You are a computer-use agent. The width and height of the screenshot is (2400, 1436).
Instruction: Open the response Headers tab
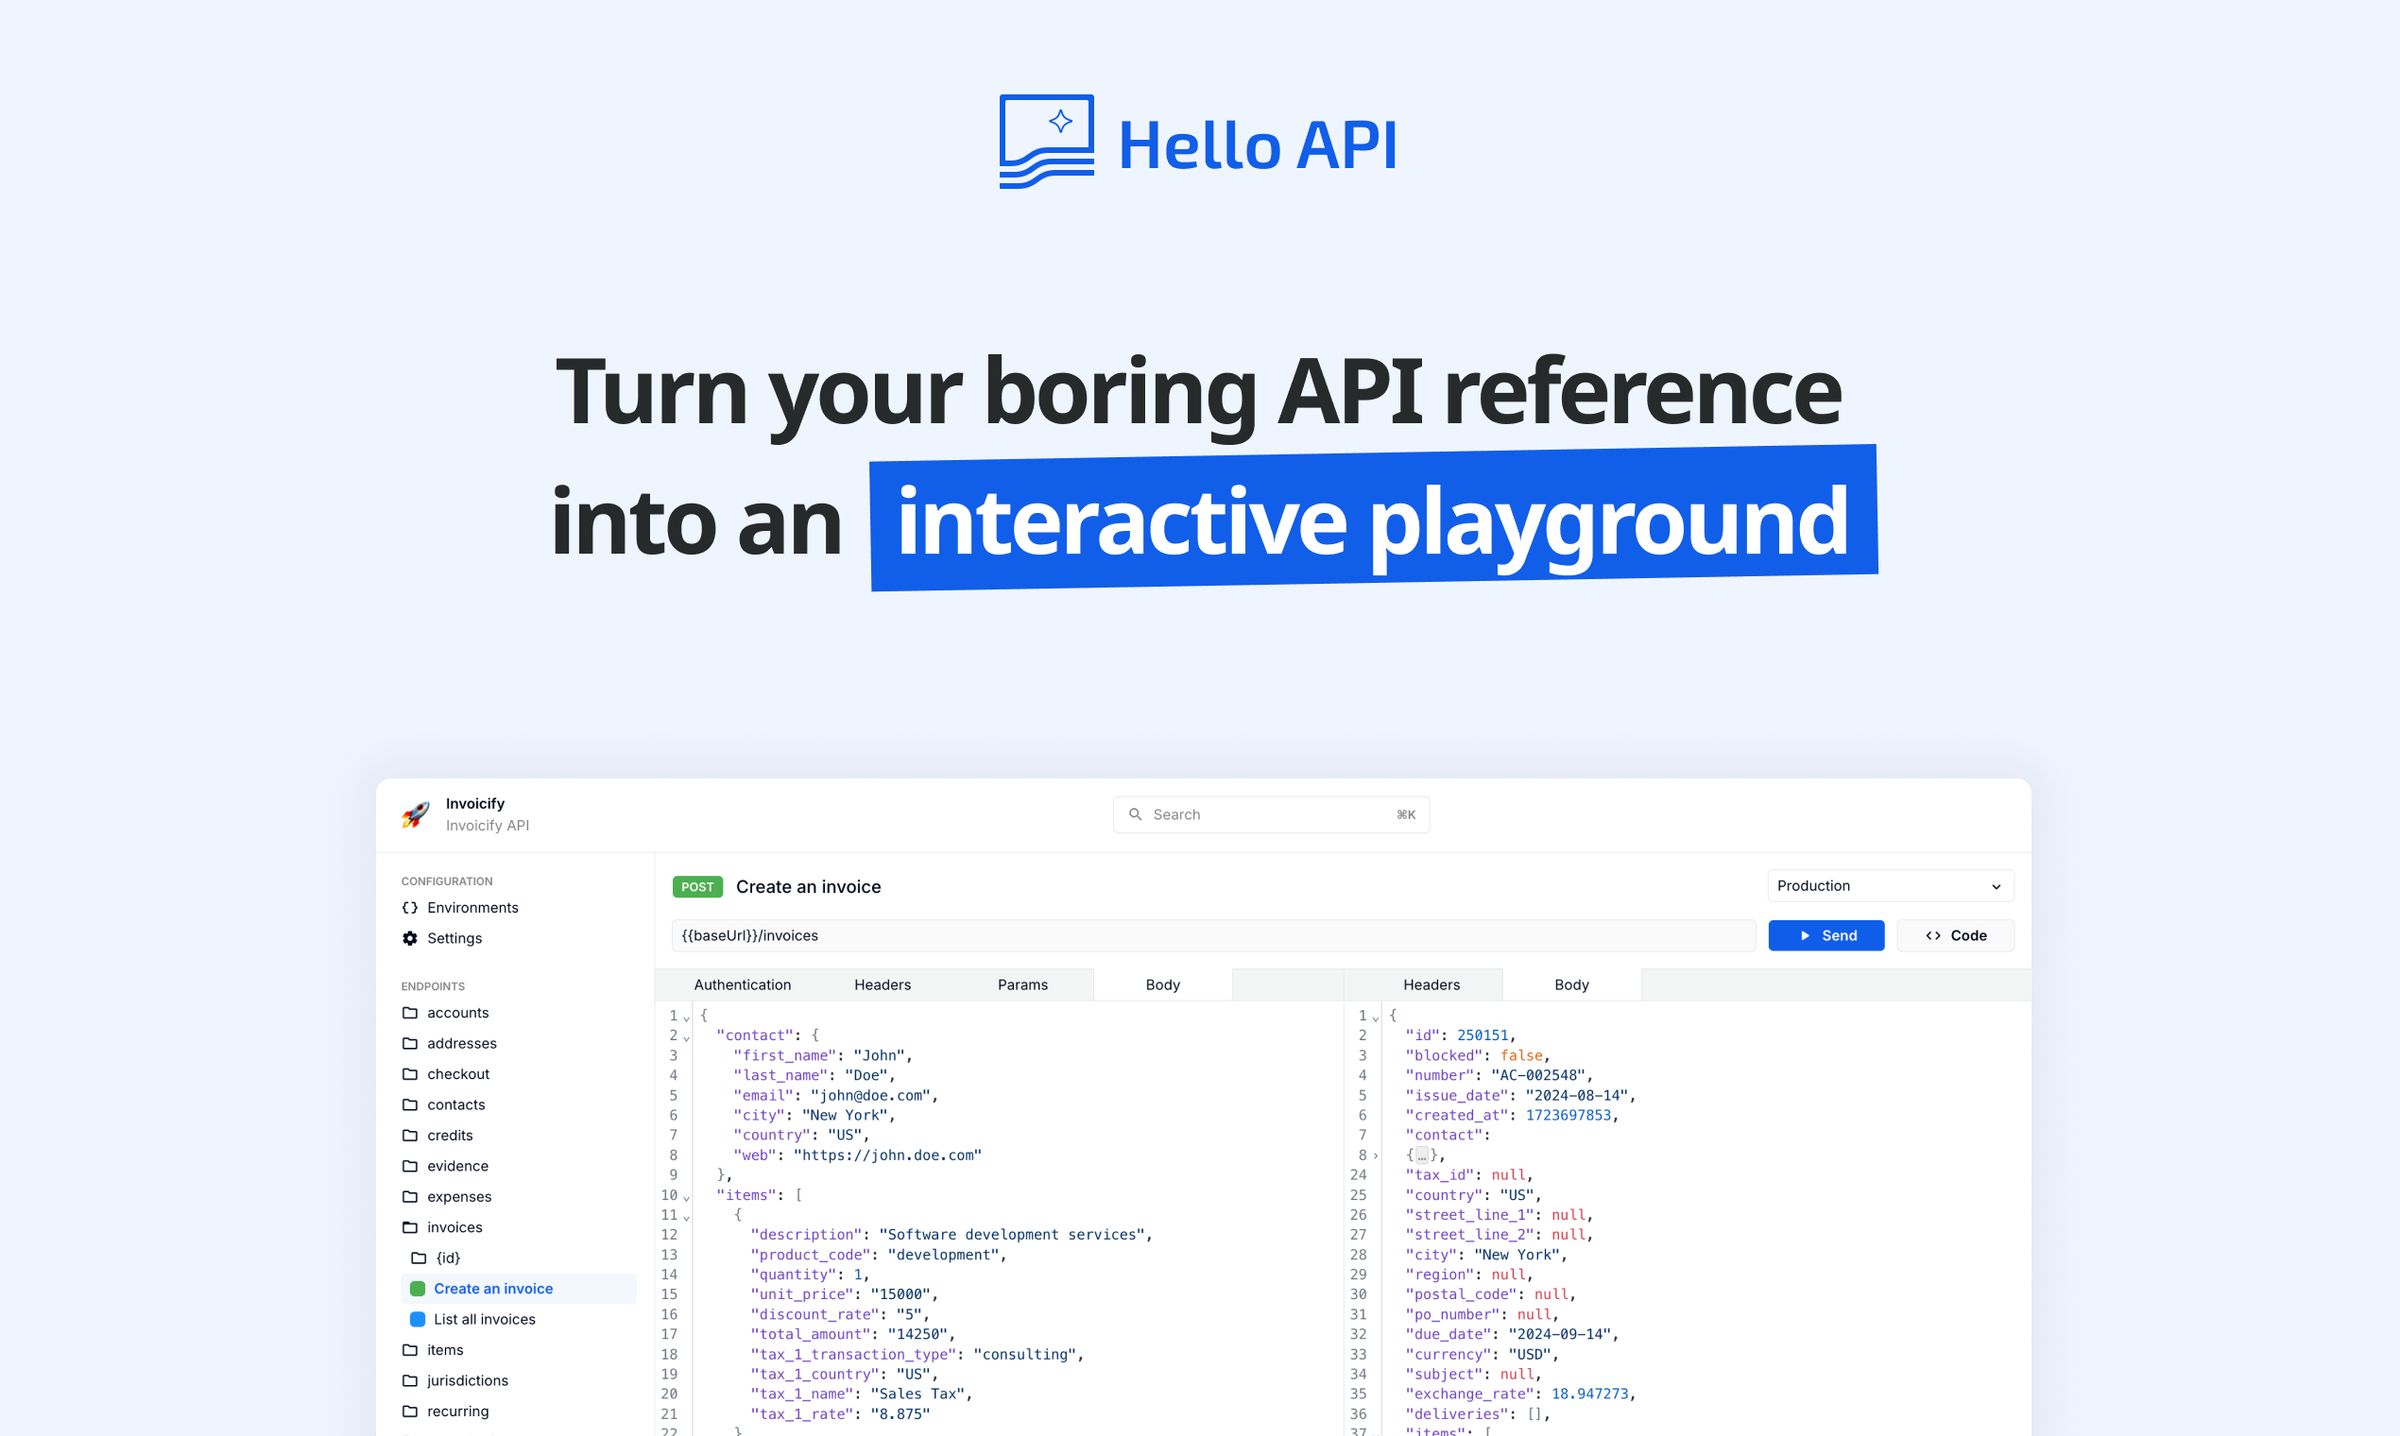[x=1430, y=984]
